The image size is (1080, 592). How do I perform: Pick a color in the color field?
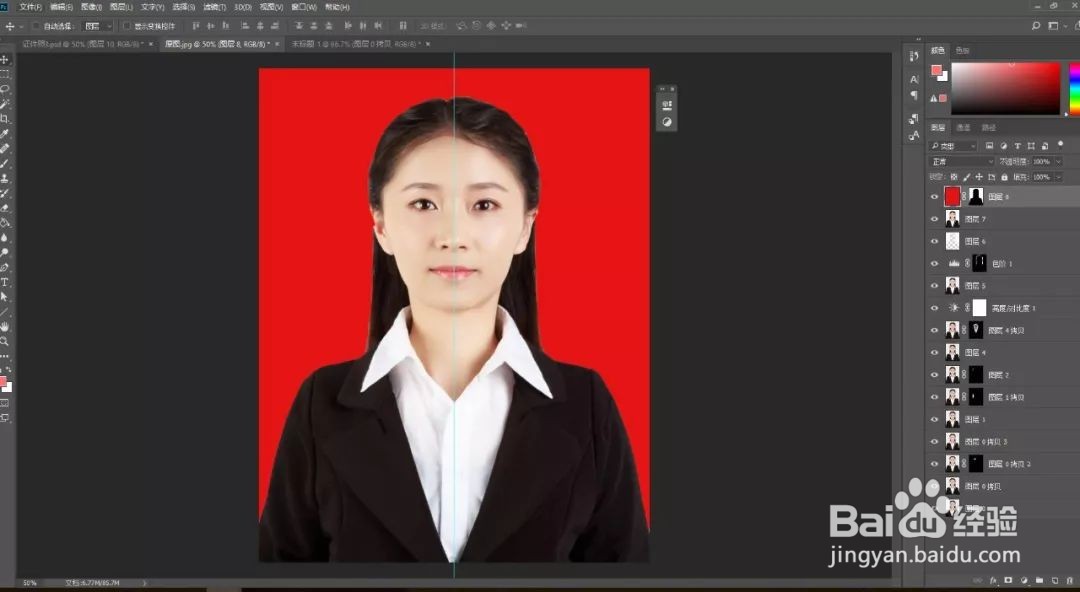(1006, 88)
